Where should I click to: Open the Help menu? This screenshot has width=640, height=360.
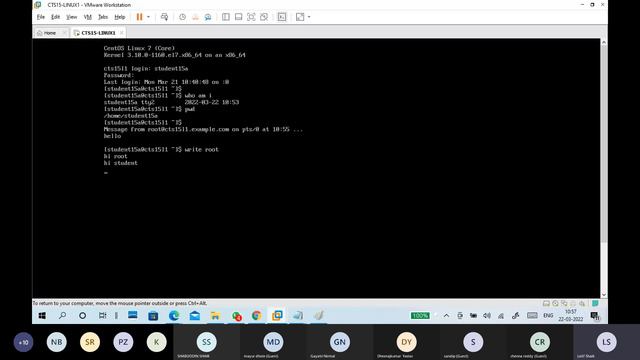coord(120,17)
